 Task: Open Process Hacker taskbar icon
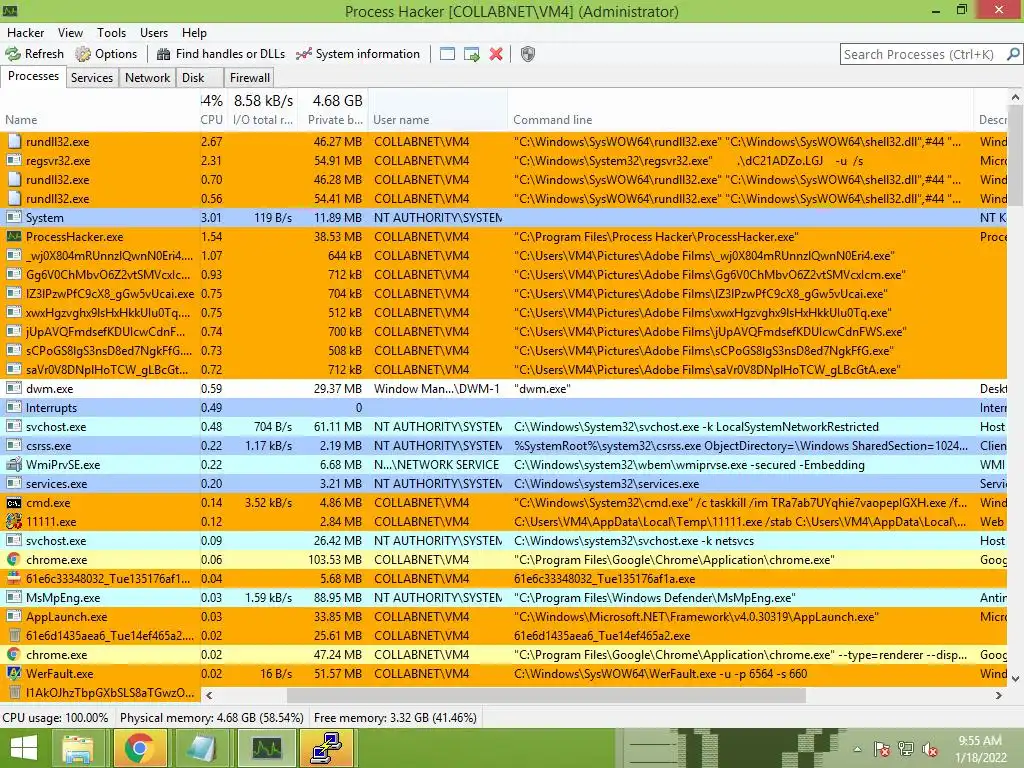pyautogui.click(x=266, y=748)
